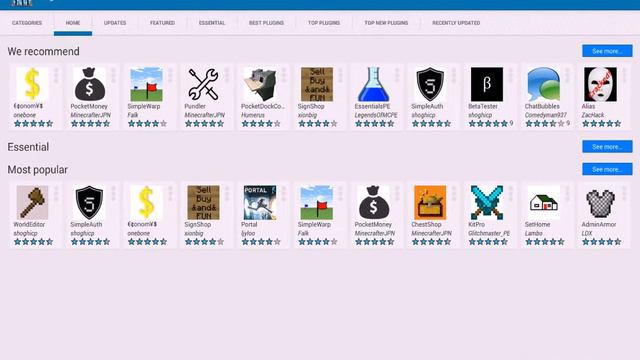Viewport: 640px width, 360px height.
Task: Open the Top New Plugins tab
Action: tap(386, 23)
